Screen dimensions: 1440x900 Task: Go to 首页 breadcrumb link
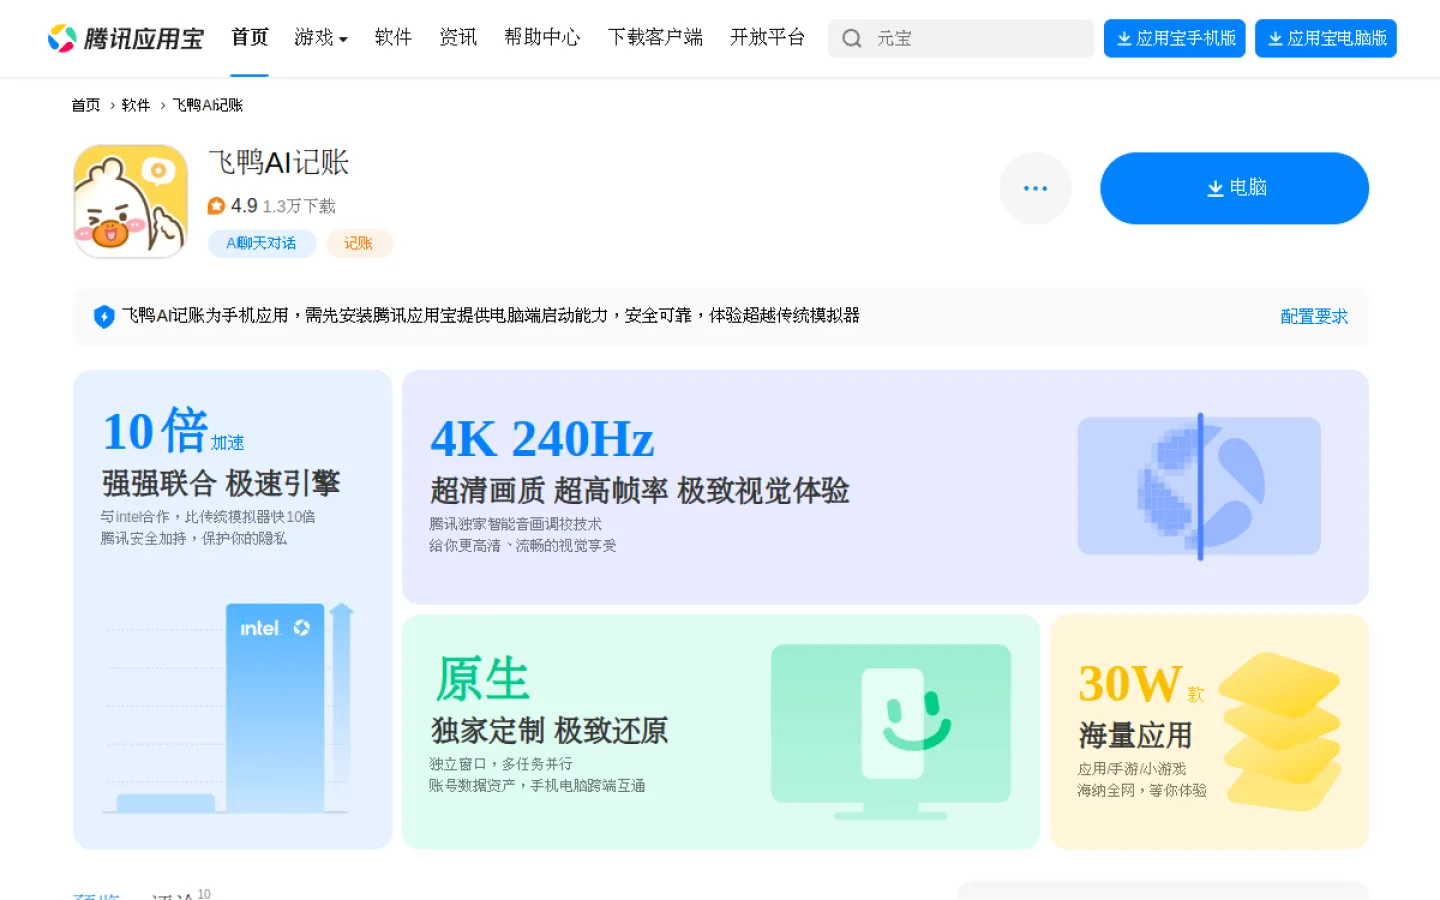click(86, 105)
